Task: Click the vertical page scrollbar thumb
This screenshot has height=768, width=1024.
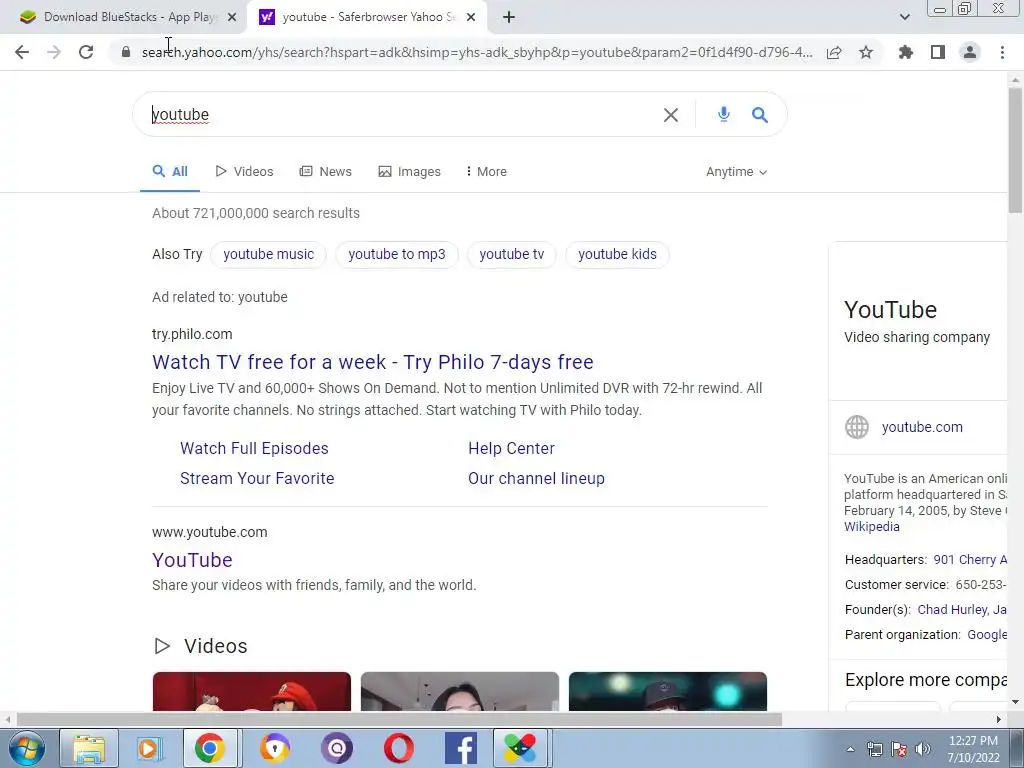Action: (1015, 149)
